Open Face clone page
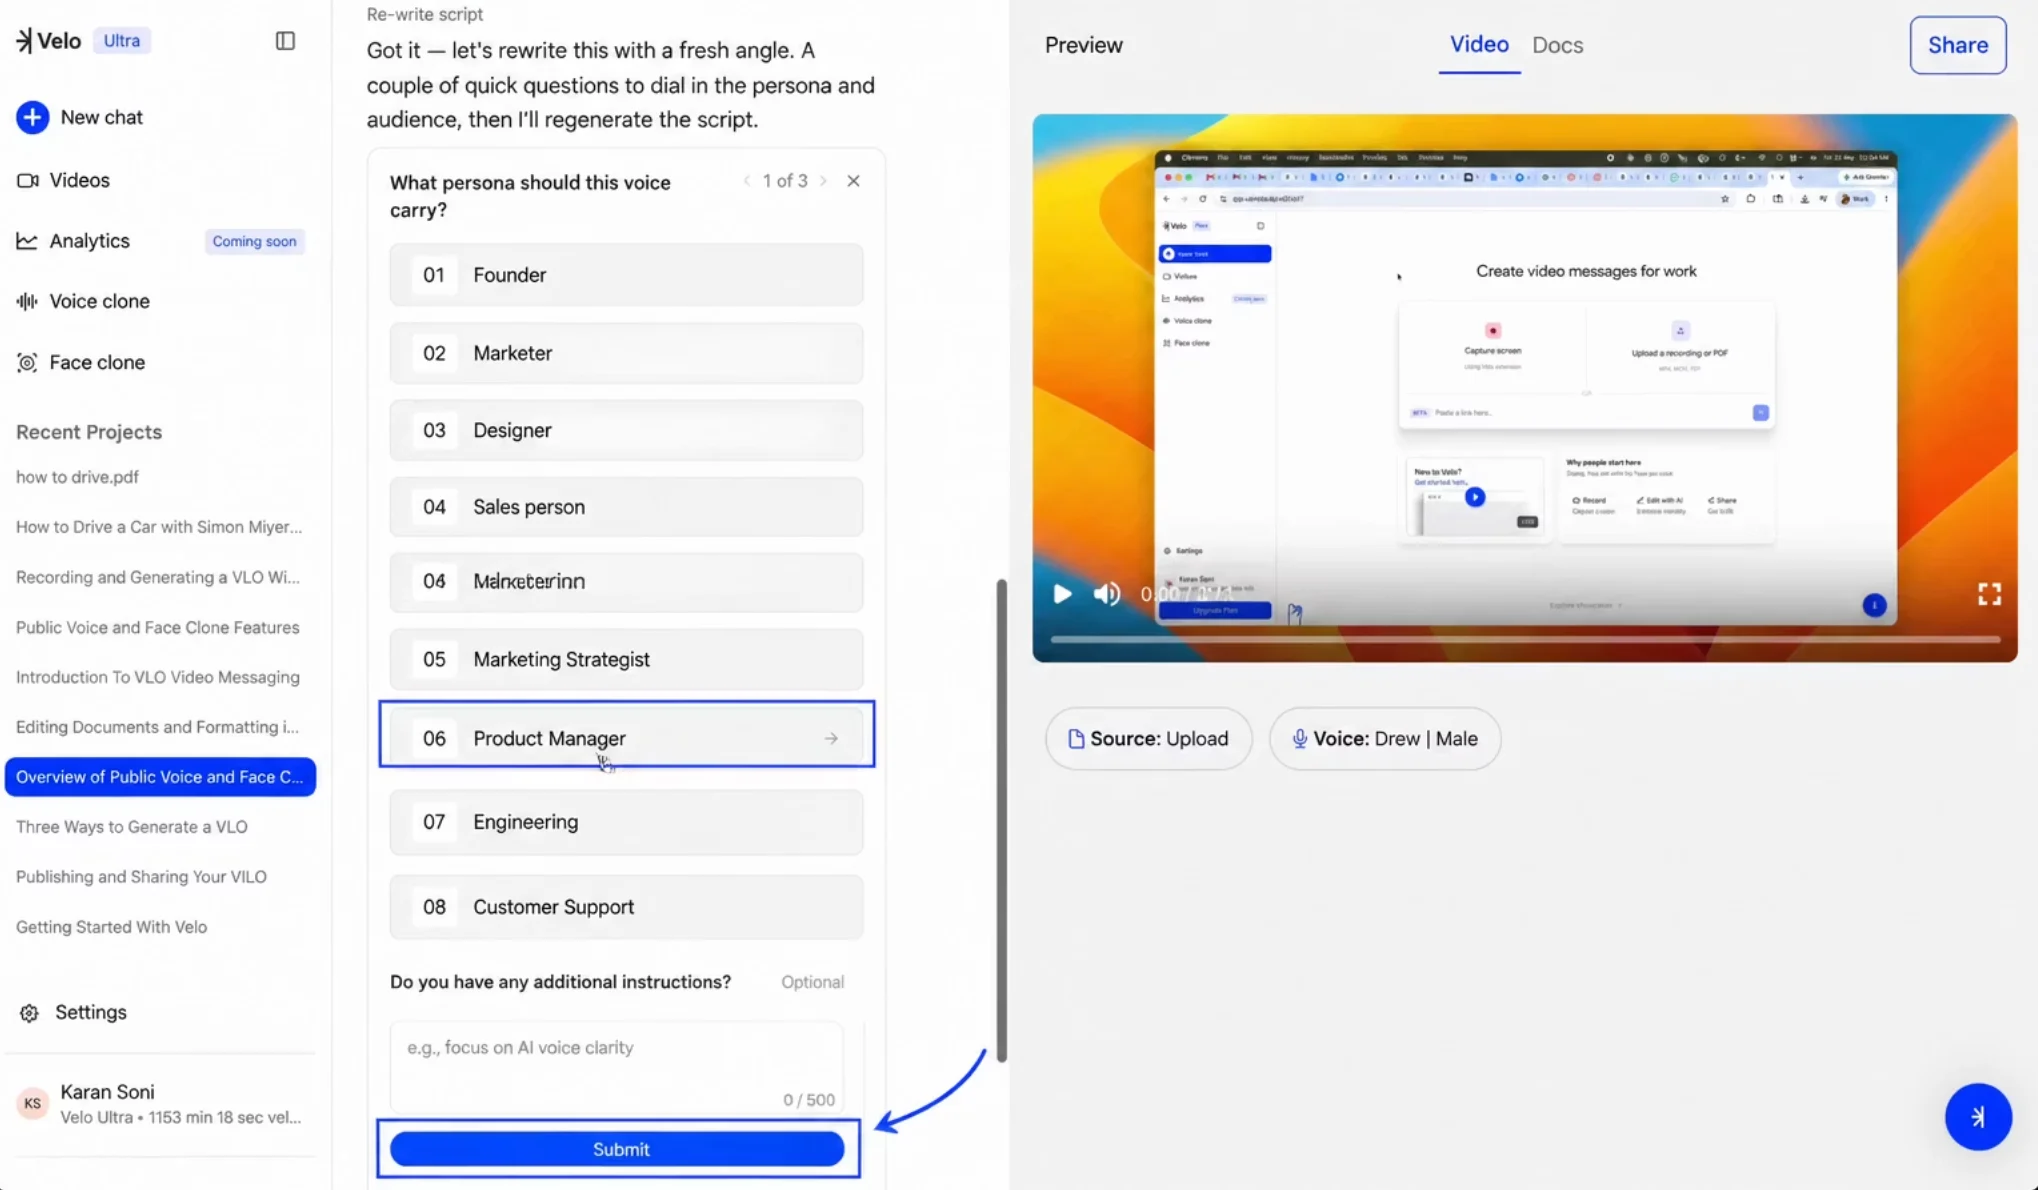Image resolution: width=2038 pixels, height=1190 pixels. click(x=97, y=362)
